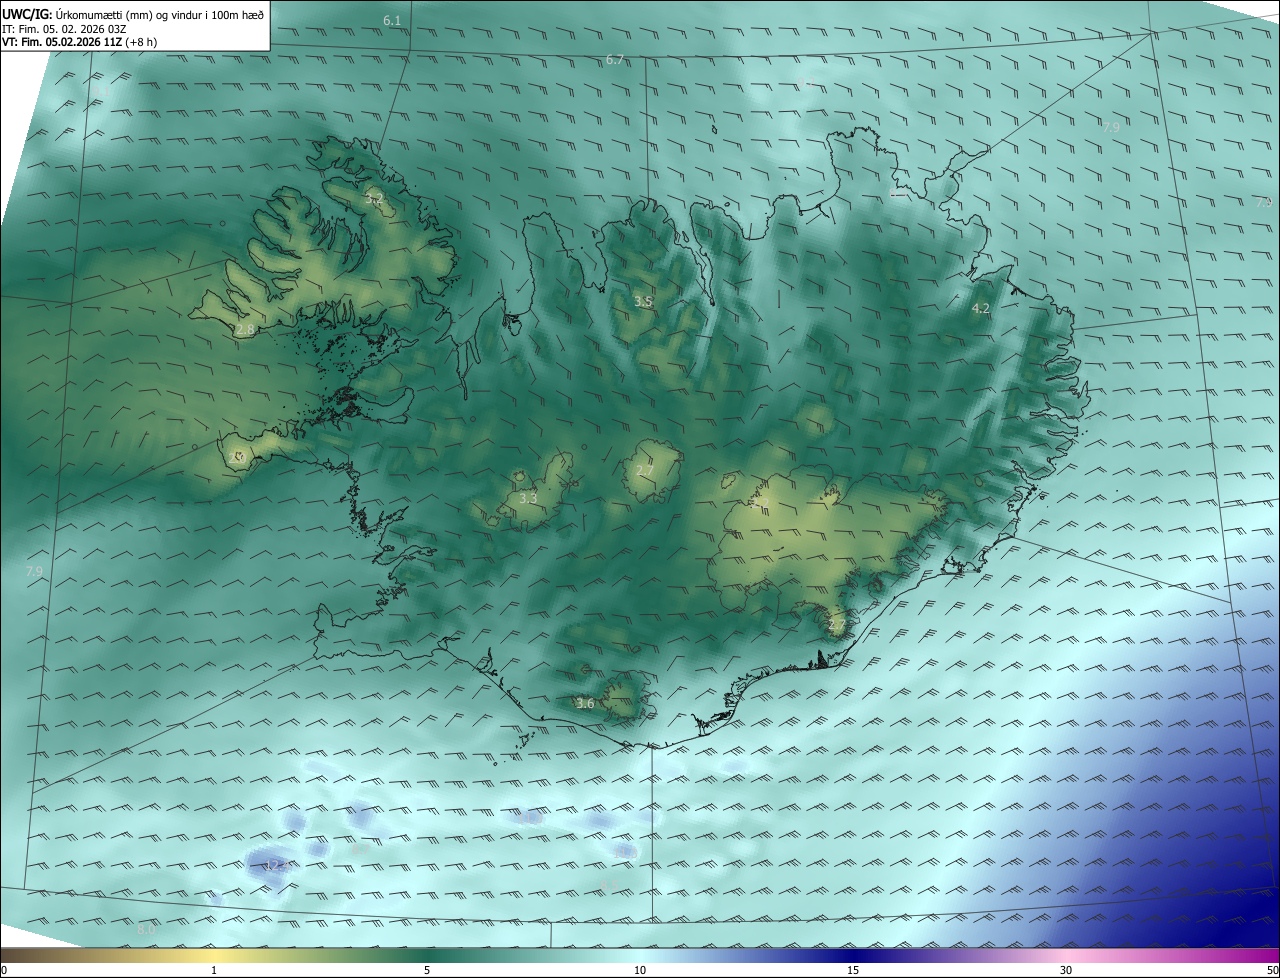
Task: Click the 4.2 value in east Iceland
Action: [981, 309]
